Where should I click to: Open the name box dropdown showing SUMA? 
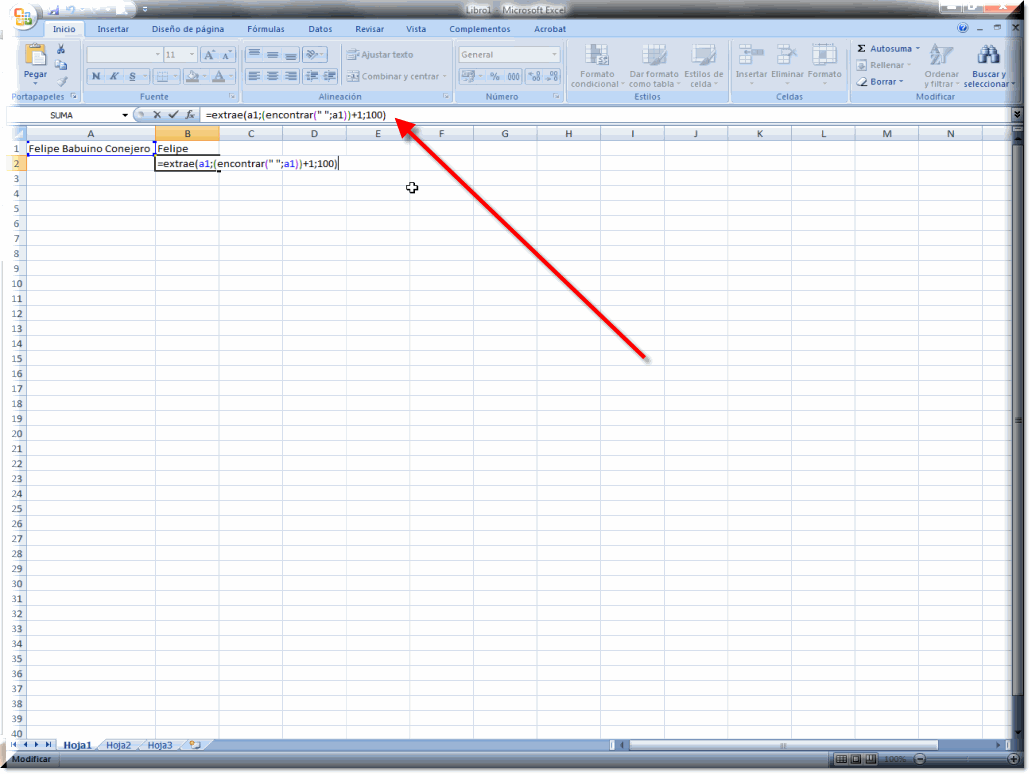point(125,115)
